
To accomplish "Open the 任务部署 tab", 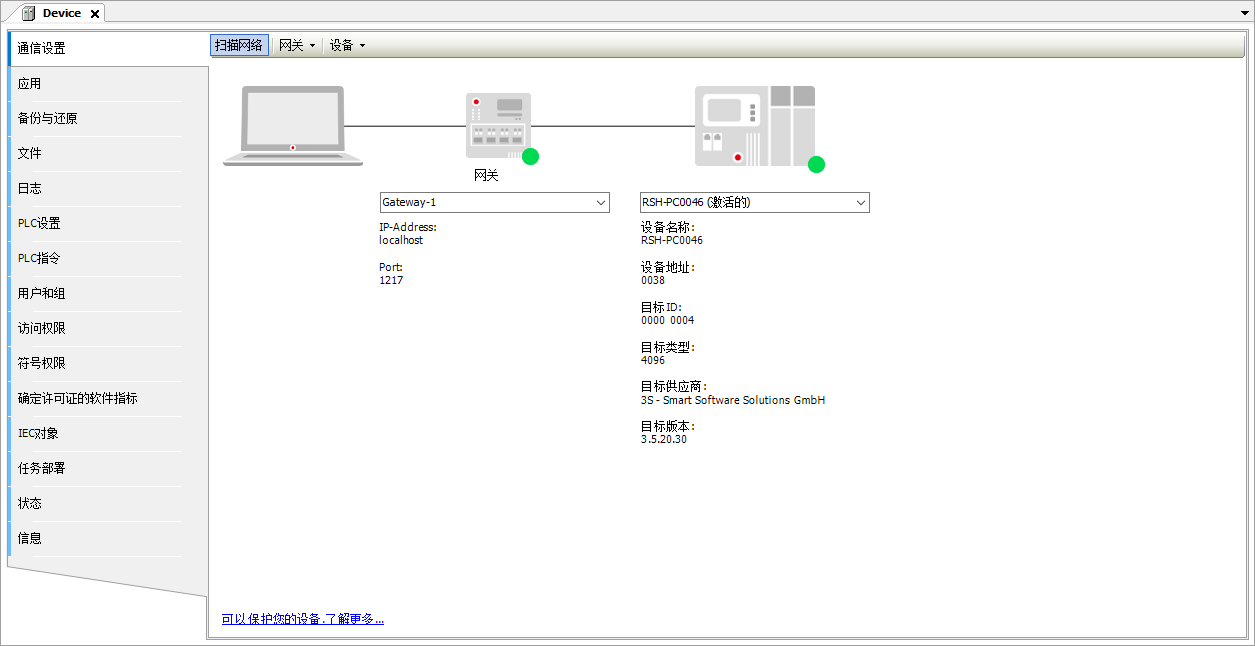I will [42, 469].
